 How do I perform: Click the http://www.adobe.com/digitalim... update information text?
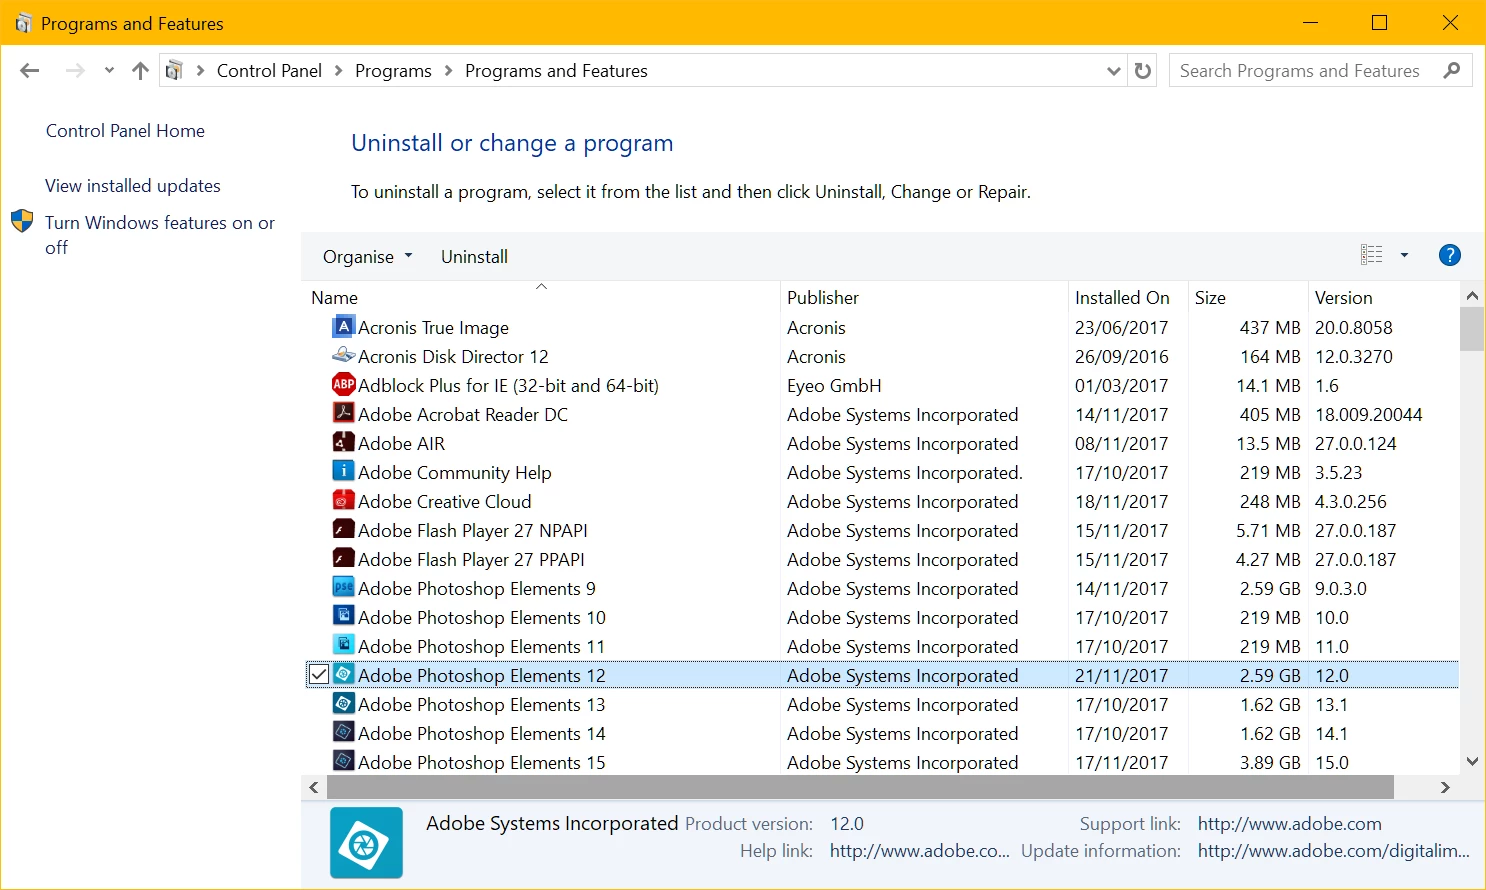point(1333,851)
